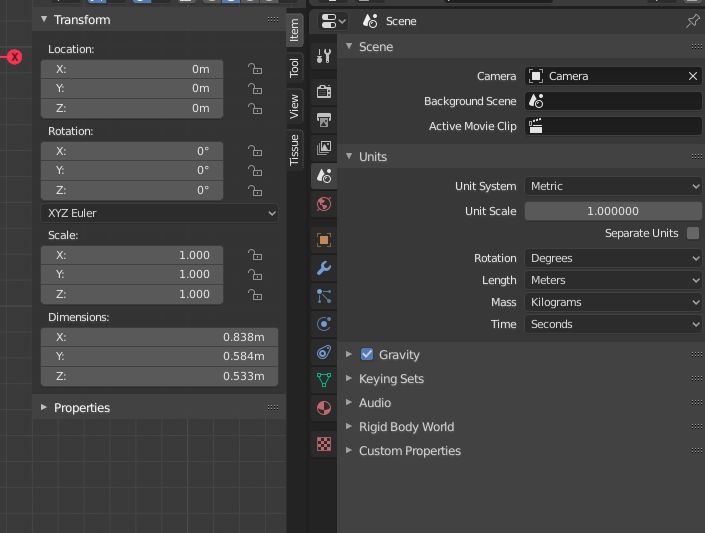Screen dimensions: 705x533
Task: Click the Unit Scale value field
Action: pyautogui.click(x=613, y=211)
